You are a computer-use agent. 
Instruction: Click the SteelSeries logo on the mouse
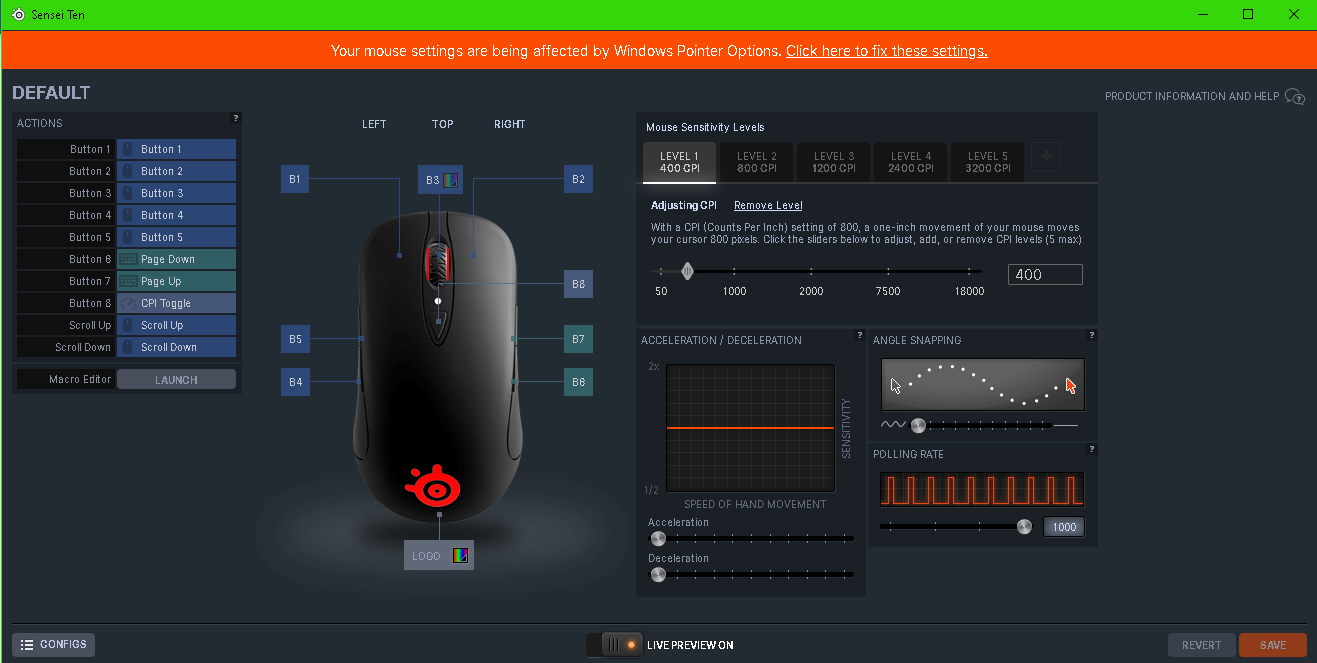pos(432,486)
